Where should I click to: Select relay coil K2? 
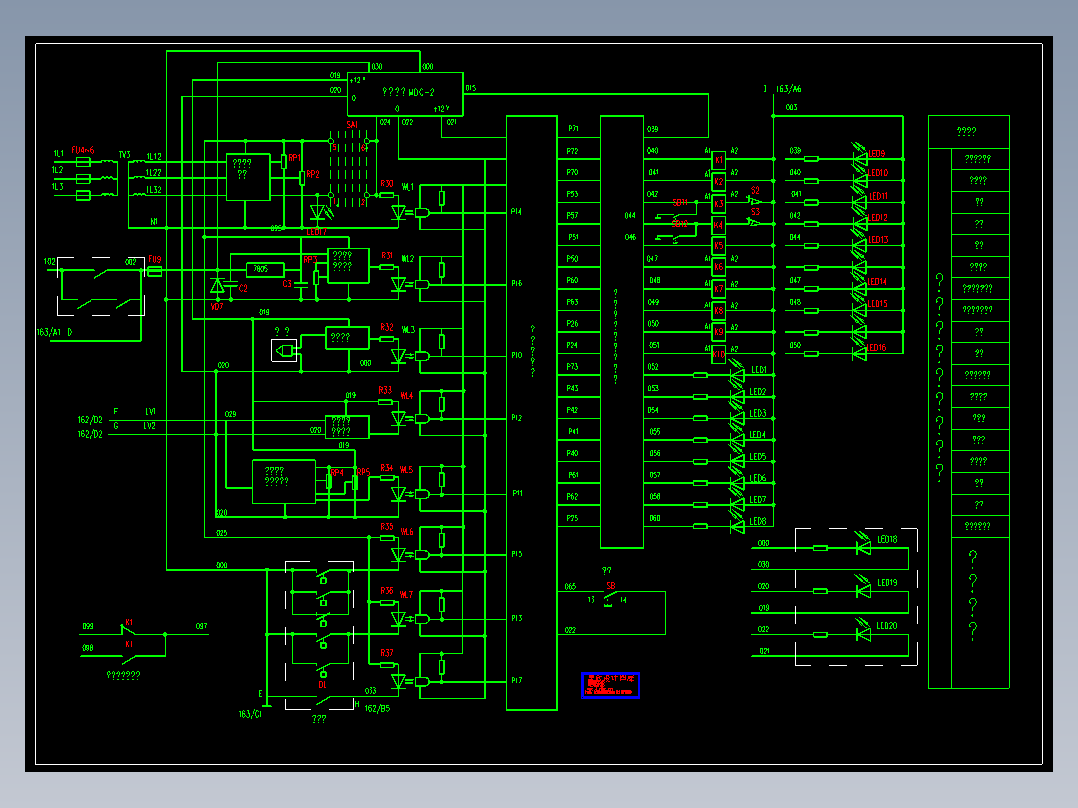(718, 182)
